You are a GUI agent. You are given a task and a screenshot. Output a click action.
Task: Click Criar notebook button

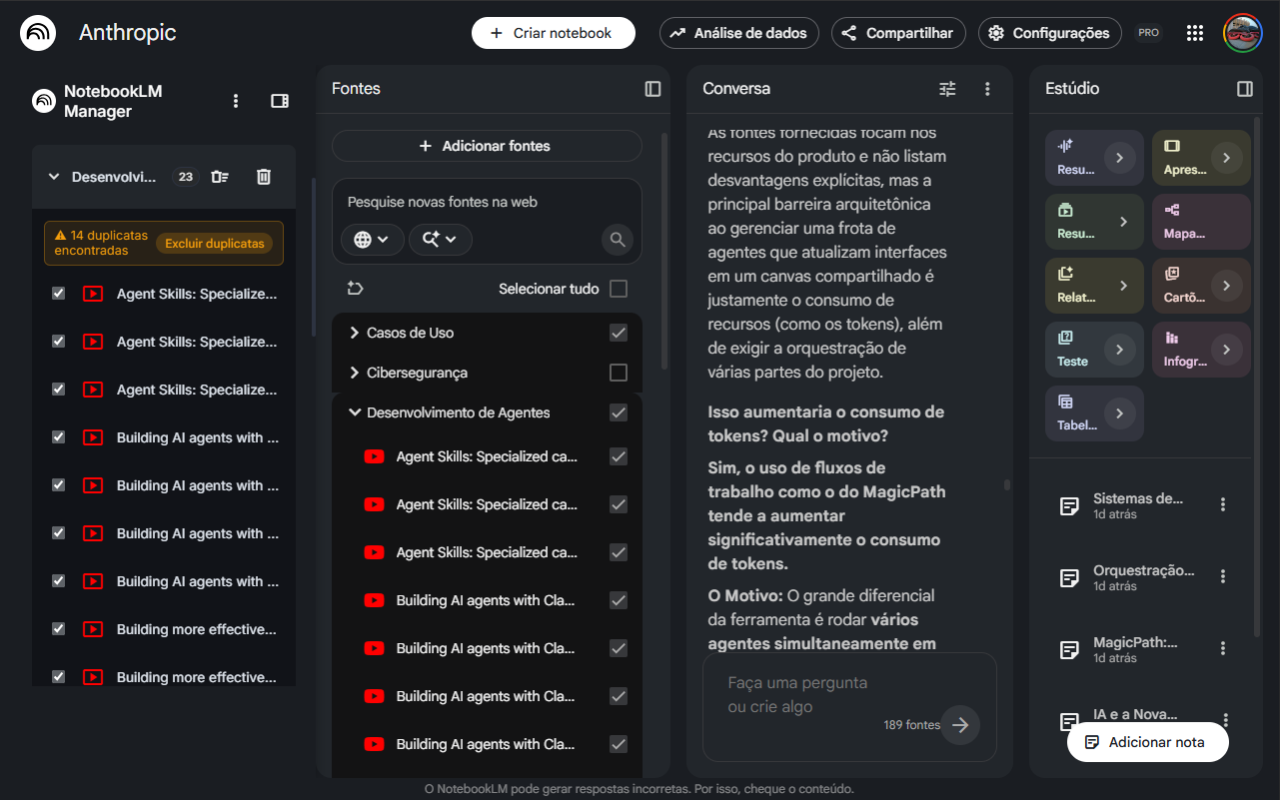click(x=553, y=33)
